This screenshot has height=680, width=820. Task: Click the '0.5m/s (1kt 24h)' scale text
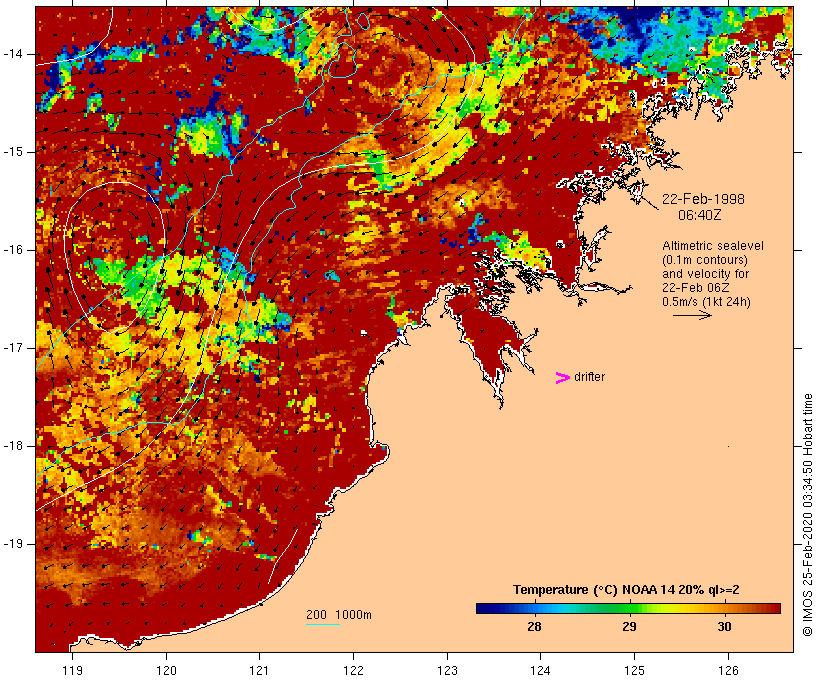[707, 302]
